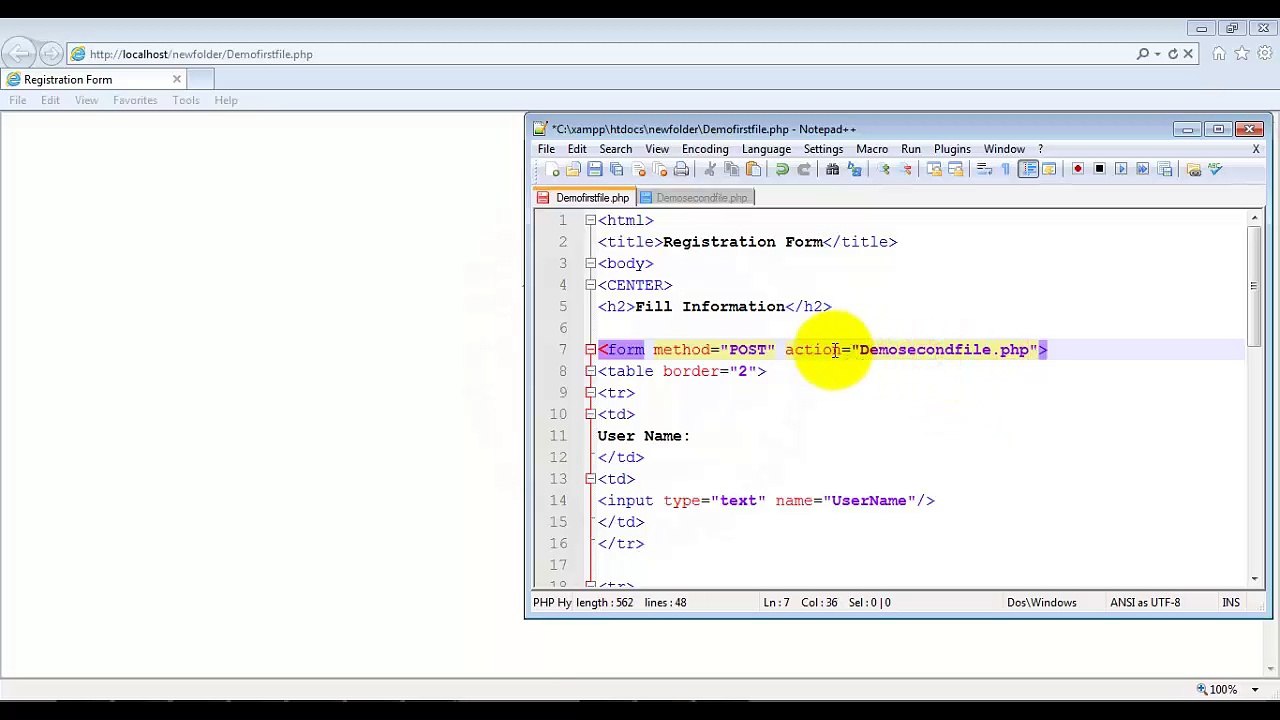Screen dimensions: 1280x720
Task: Click the browser address bar URL field
Action: coord(600,54)
